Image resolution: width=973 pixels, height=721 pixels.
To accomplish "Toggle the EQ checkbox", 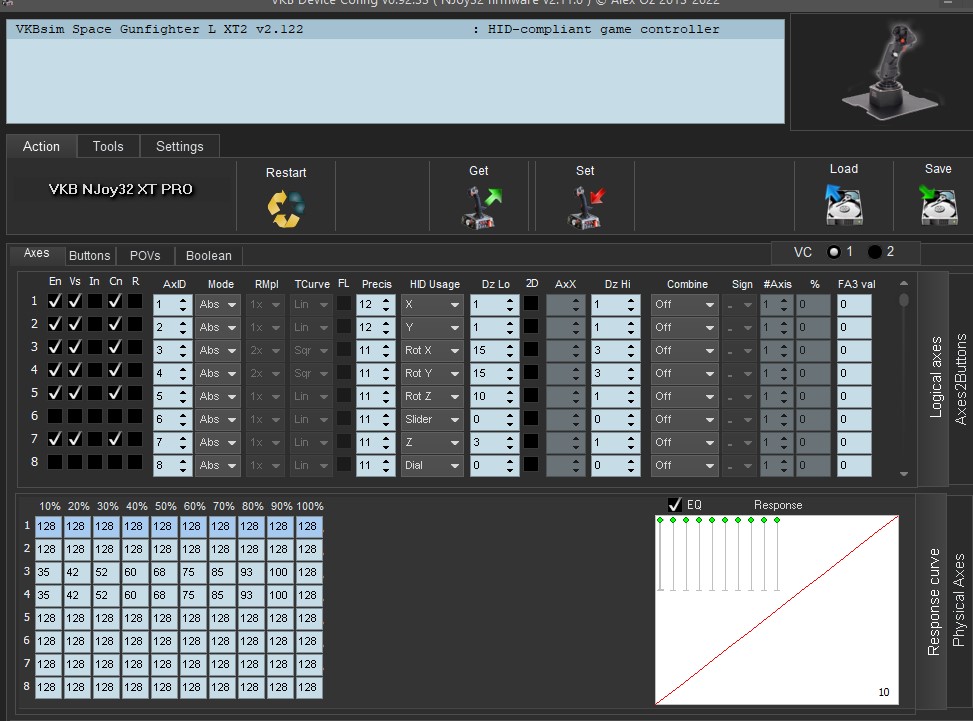I will [675, 504].
